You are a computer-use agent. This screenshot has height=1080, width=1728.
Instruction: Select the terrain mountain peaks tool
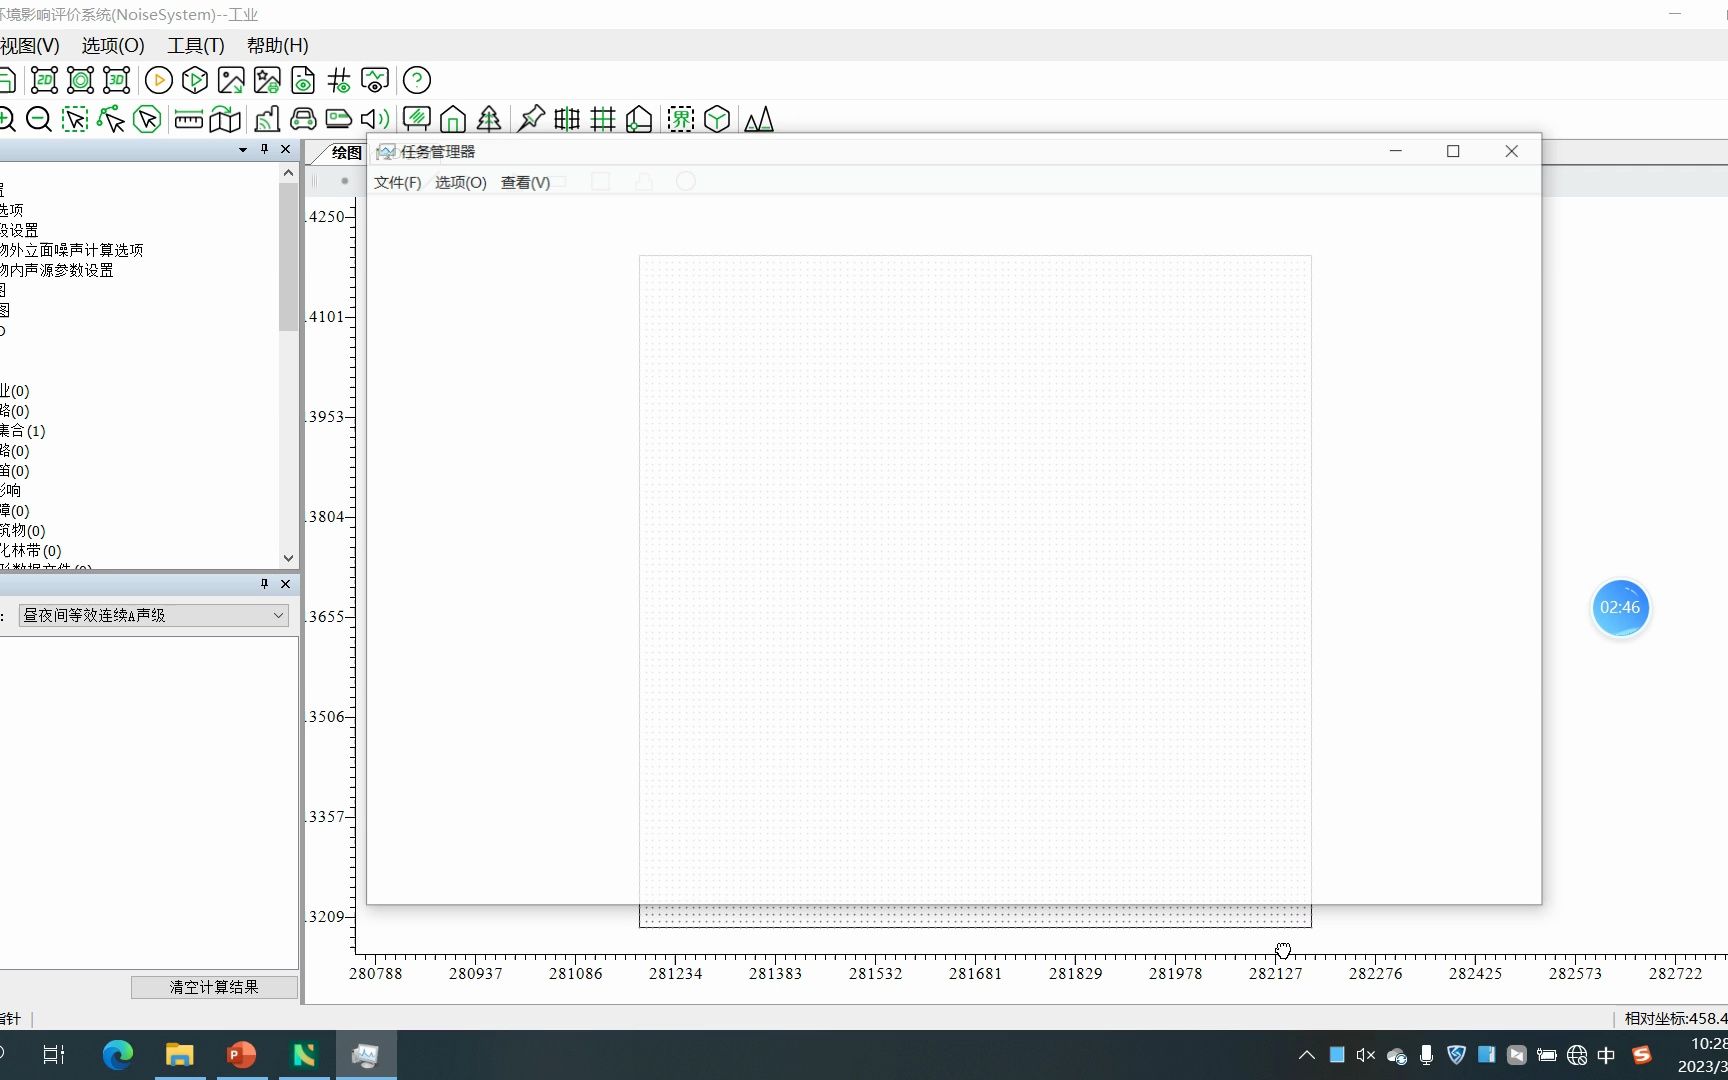click(x=759, y=120)
